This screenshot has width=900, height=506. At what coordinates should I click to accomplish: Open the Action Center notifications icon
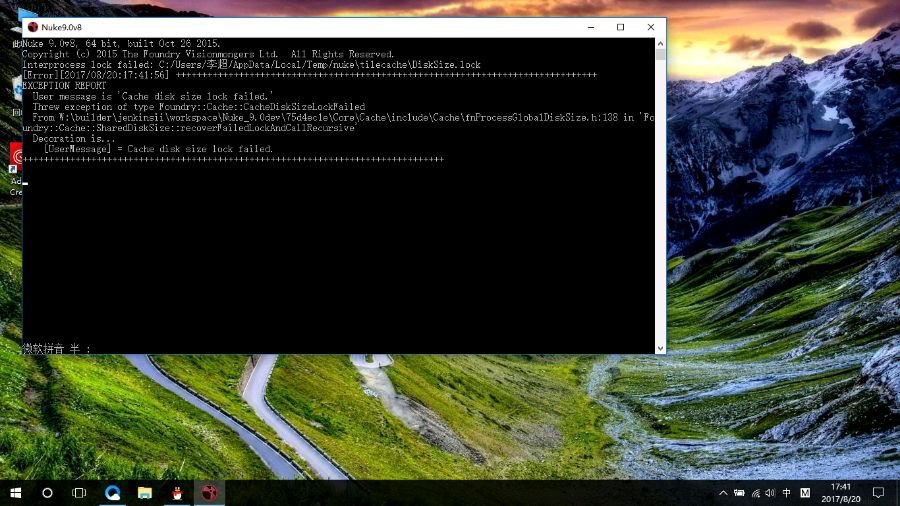[x=878, y=493]
